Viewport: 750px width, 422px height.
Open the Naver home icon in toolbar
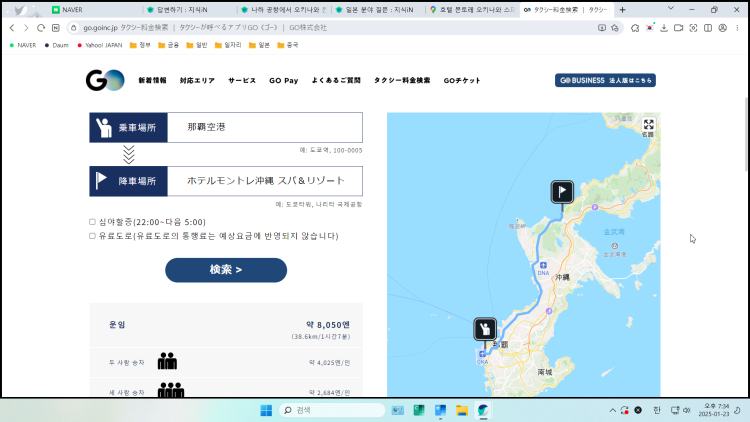55,28
